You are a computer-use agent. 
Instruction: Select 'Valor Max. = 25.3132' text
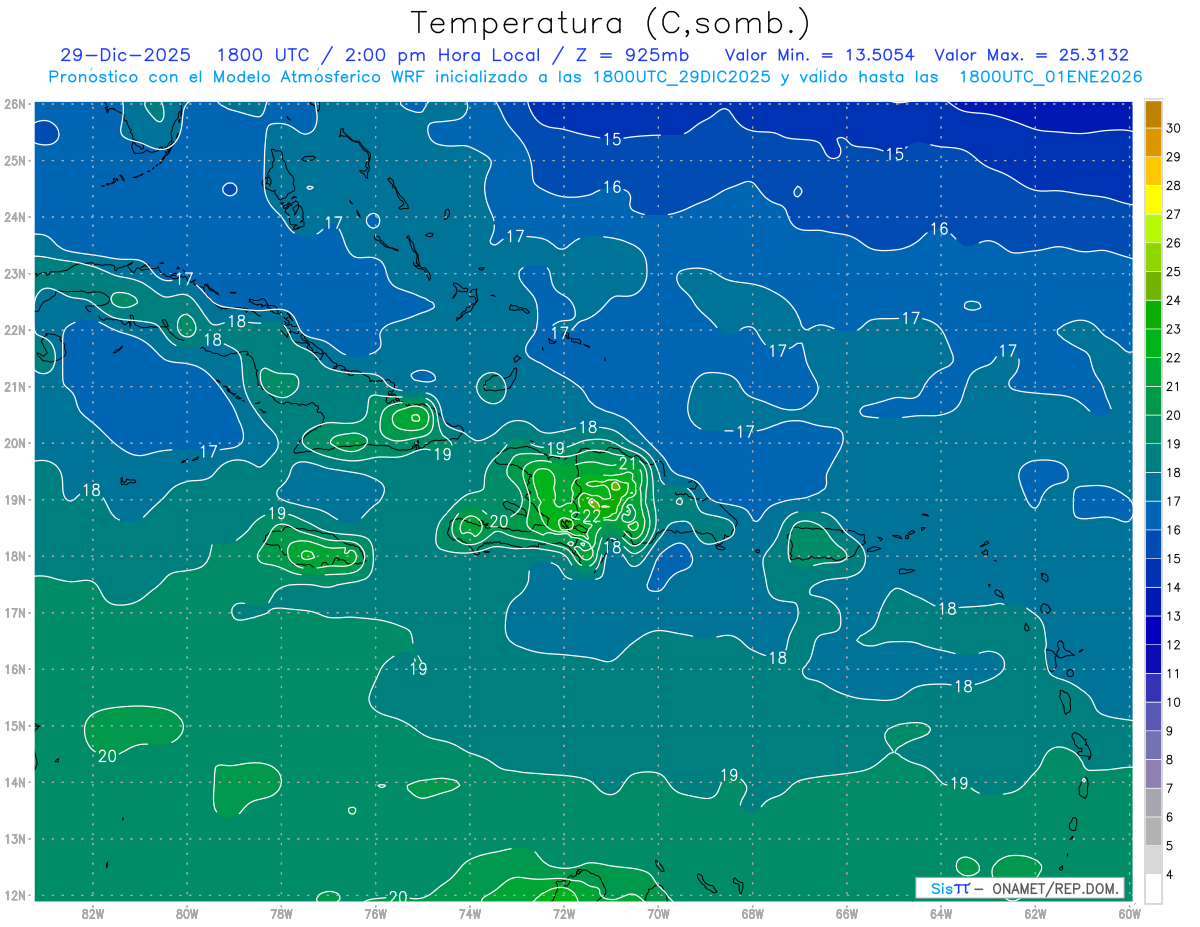pos(1031,55)
